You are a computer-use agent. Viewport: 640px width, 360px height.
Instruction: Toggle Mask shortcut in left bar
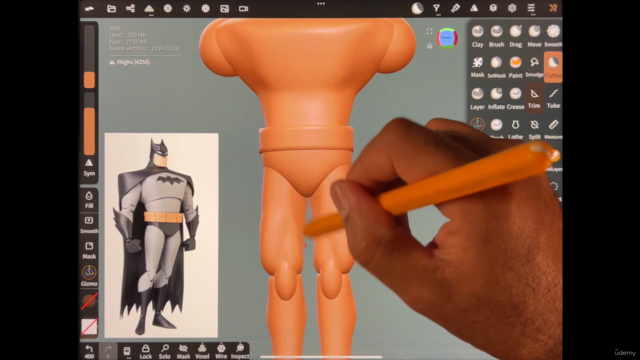tap(89, 250)
